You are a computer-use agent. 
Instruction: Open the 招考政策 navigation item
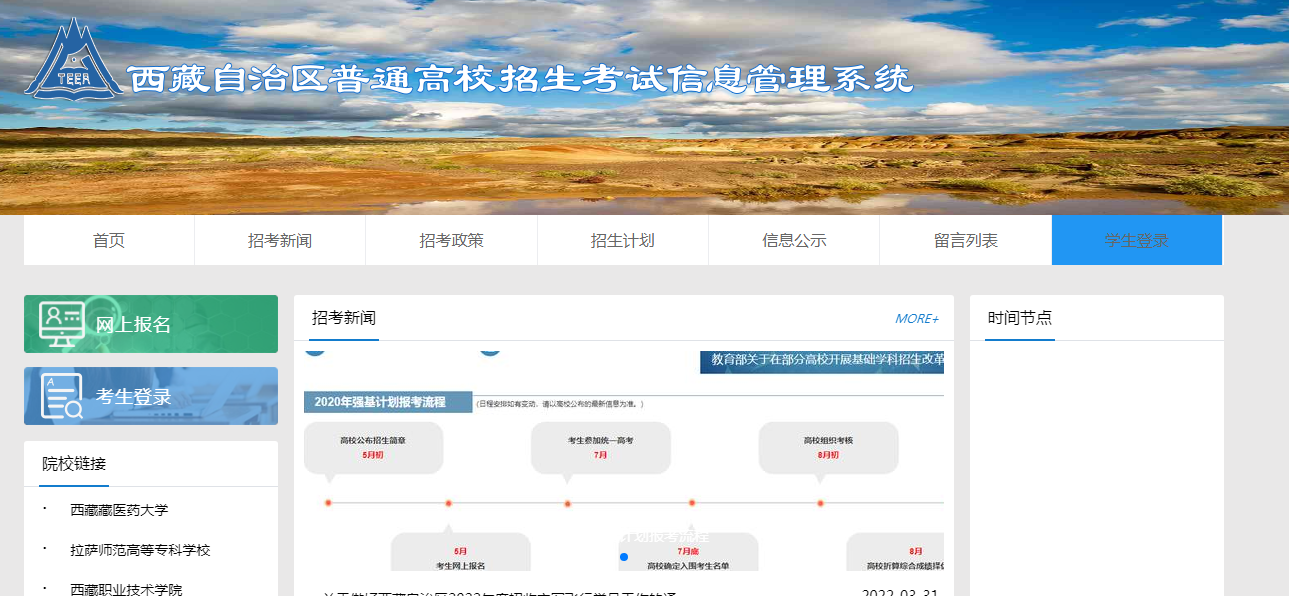tap(451, 241)
